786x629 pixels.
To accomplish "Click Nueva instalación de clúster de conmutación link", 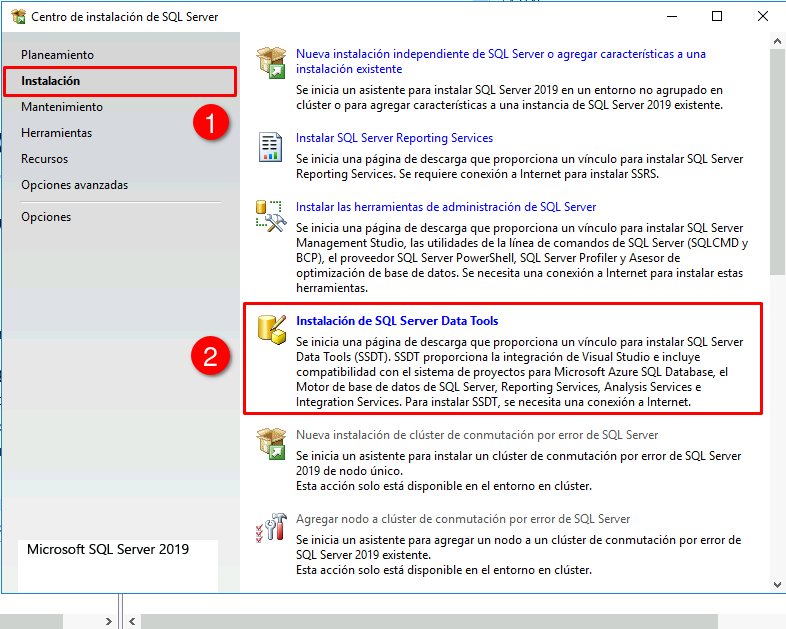I will tap(477, 435).
